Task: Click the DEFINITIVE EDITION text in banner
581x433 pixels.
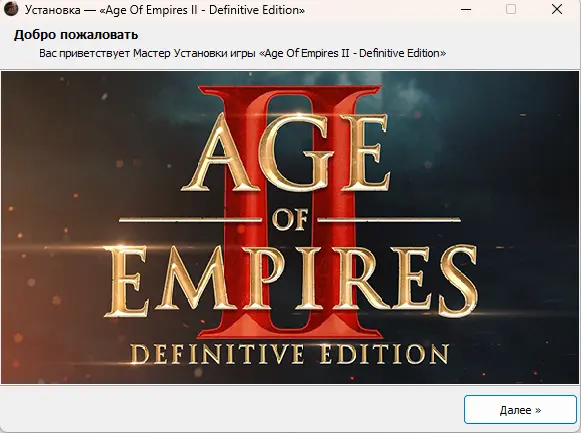Action: click(290, 354)
